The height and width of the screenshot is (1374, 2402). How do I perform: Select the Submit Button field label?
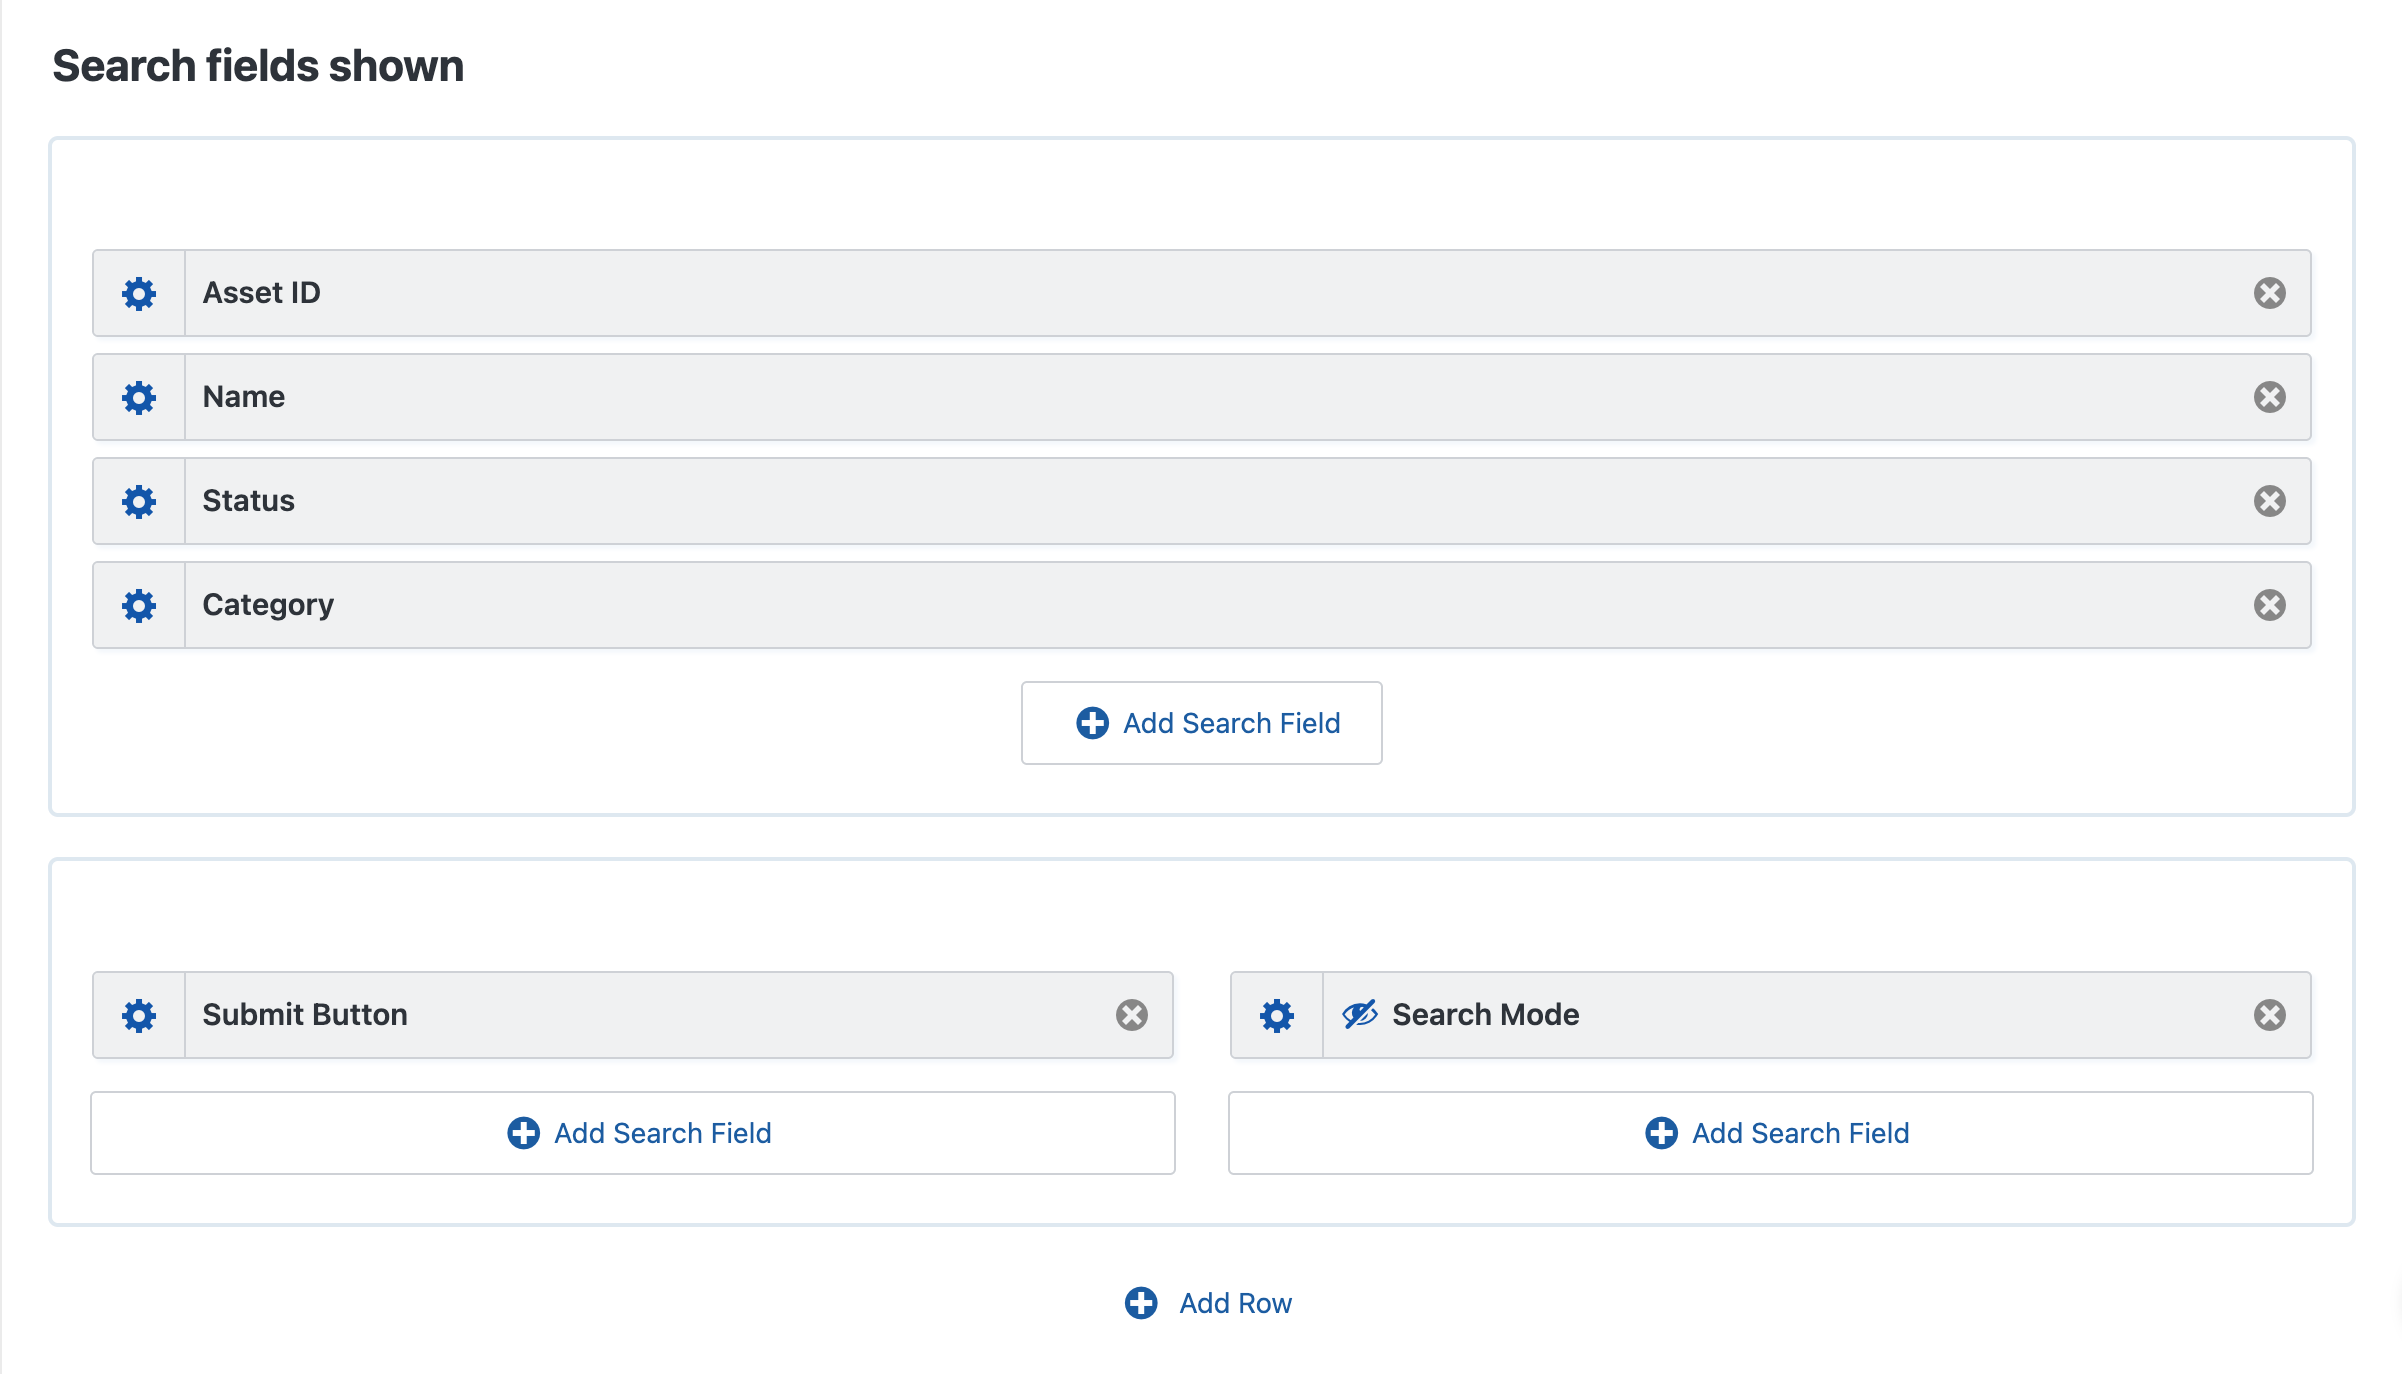pos(305,1015)
